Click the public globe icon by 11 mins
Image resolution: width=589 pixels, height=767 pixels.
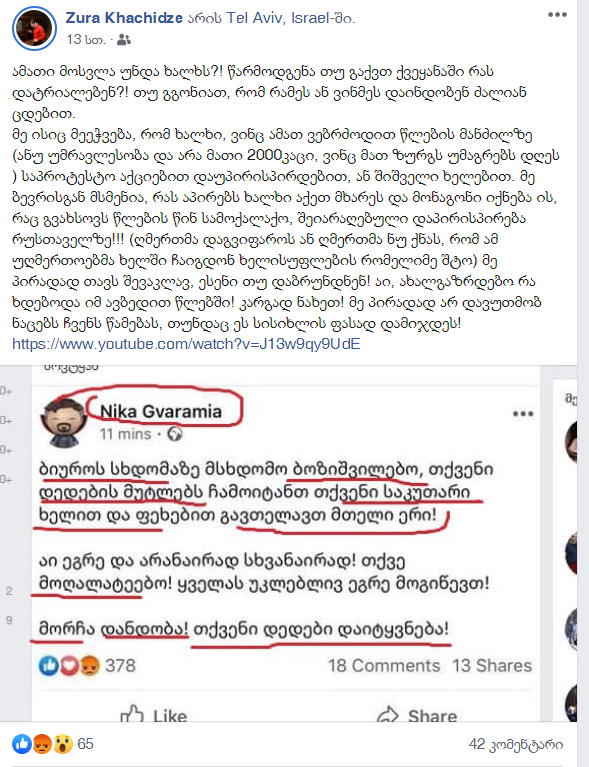[175, 434]
